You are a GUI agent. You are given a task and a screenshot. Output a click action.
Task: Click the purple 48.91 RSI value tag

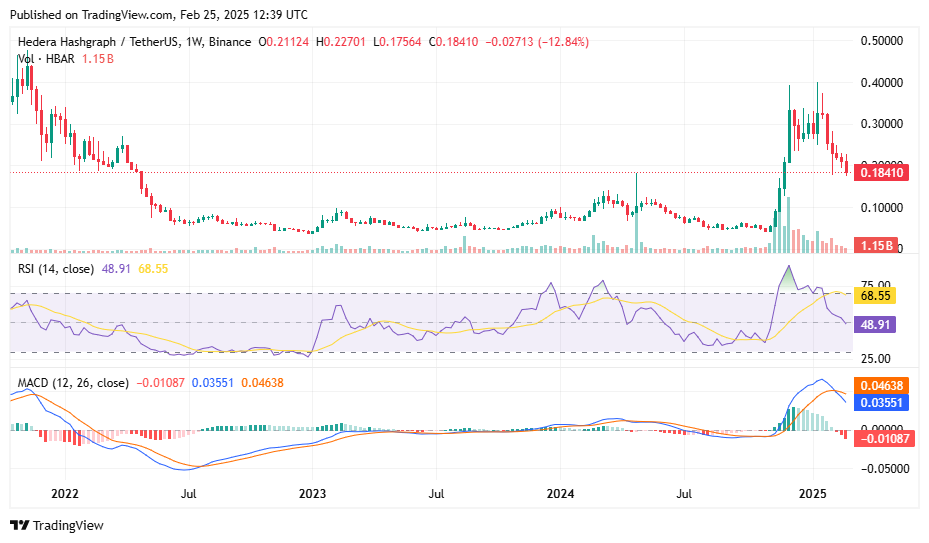(874, 325)
